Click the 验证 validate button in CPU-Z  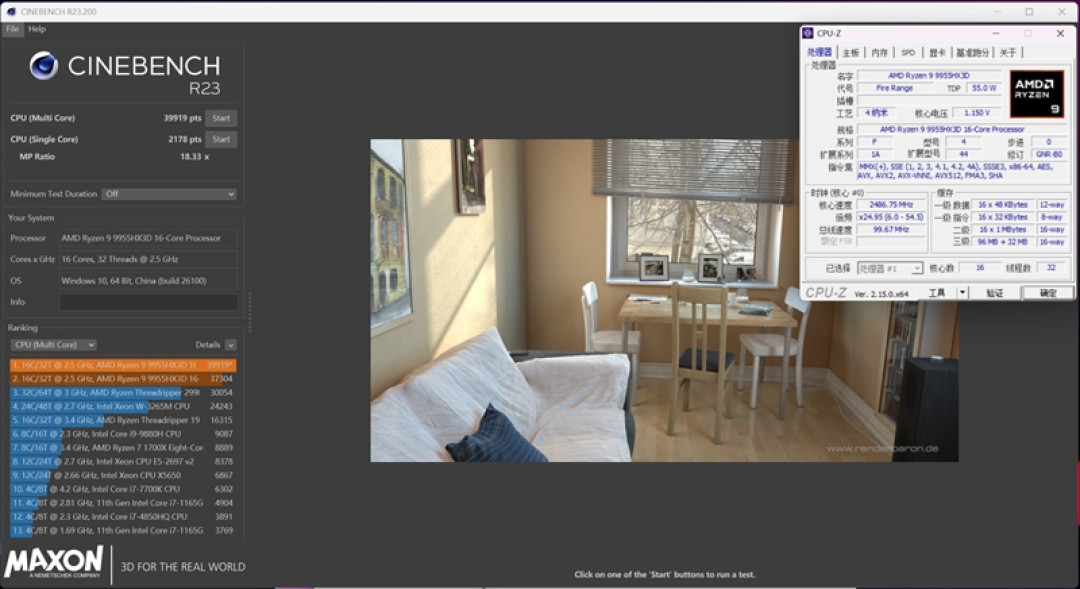(995, 293)
